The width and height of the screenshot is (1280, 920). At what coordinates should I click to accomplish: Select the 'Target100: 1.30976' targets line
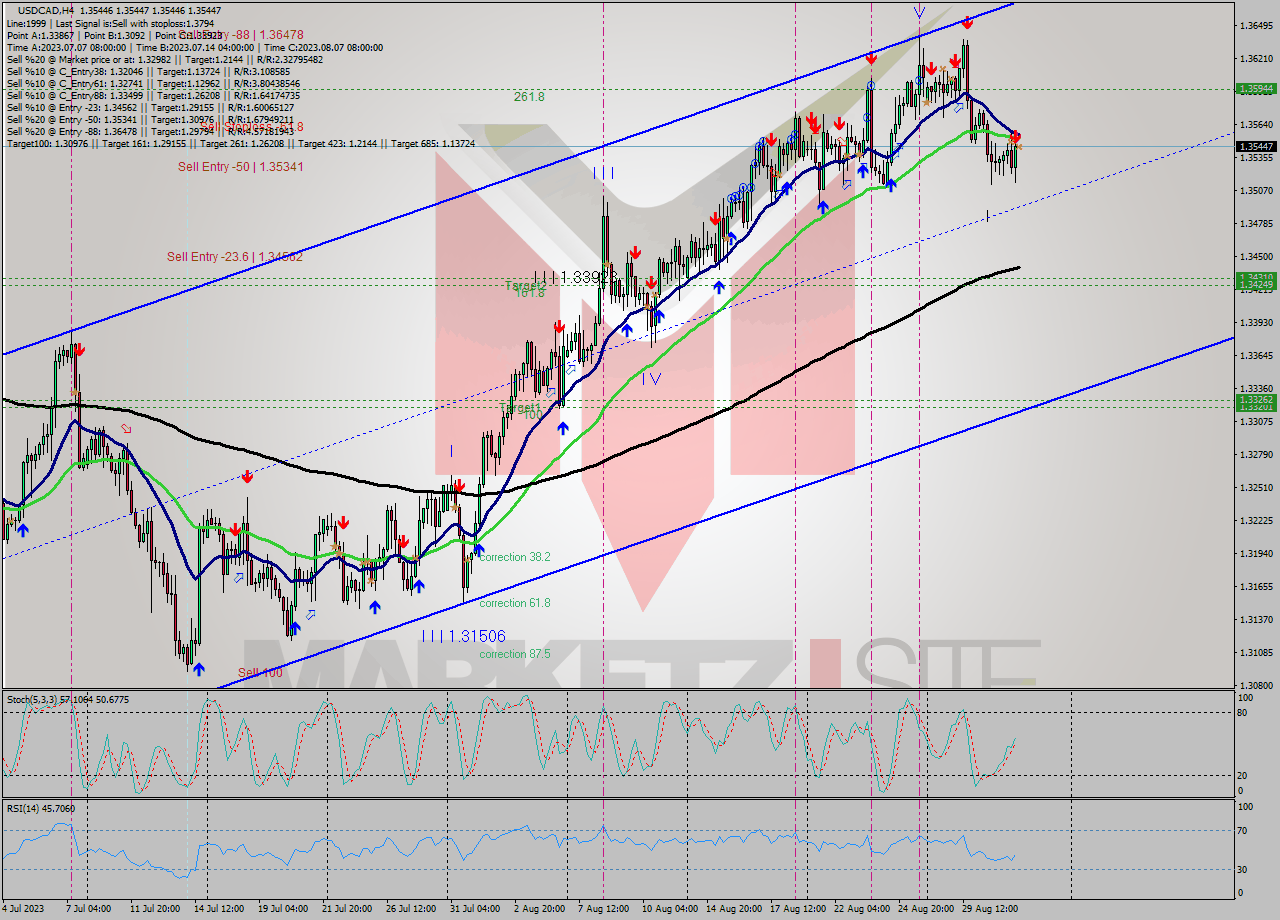click(241, 143)
